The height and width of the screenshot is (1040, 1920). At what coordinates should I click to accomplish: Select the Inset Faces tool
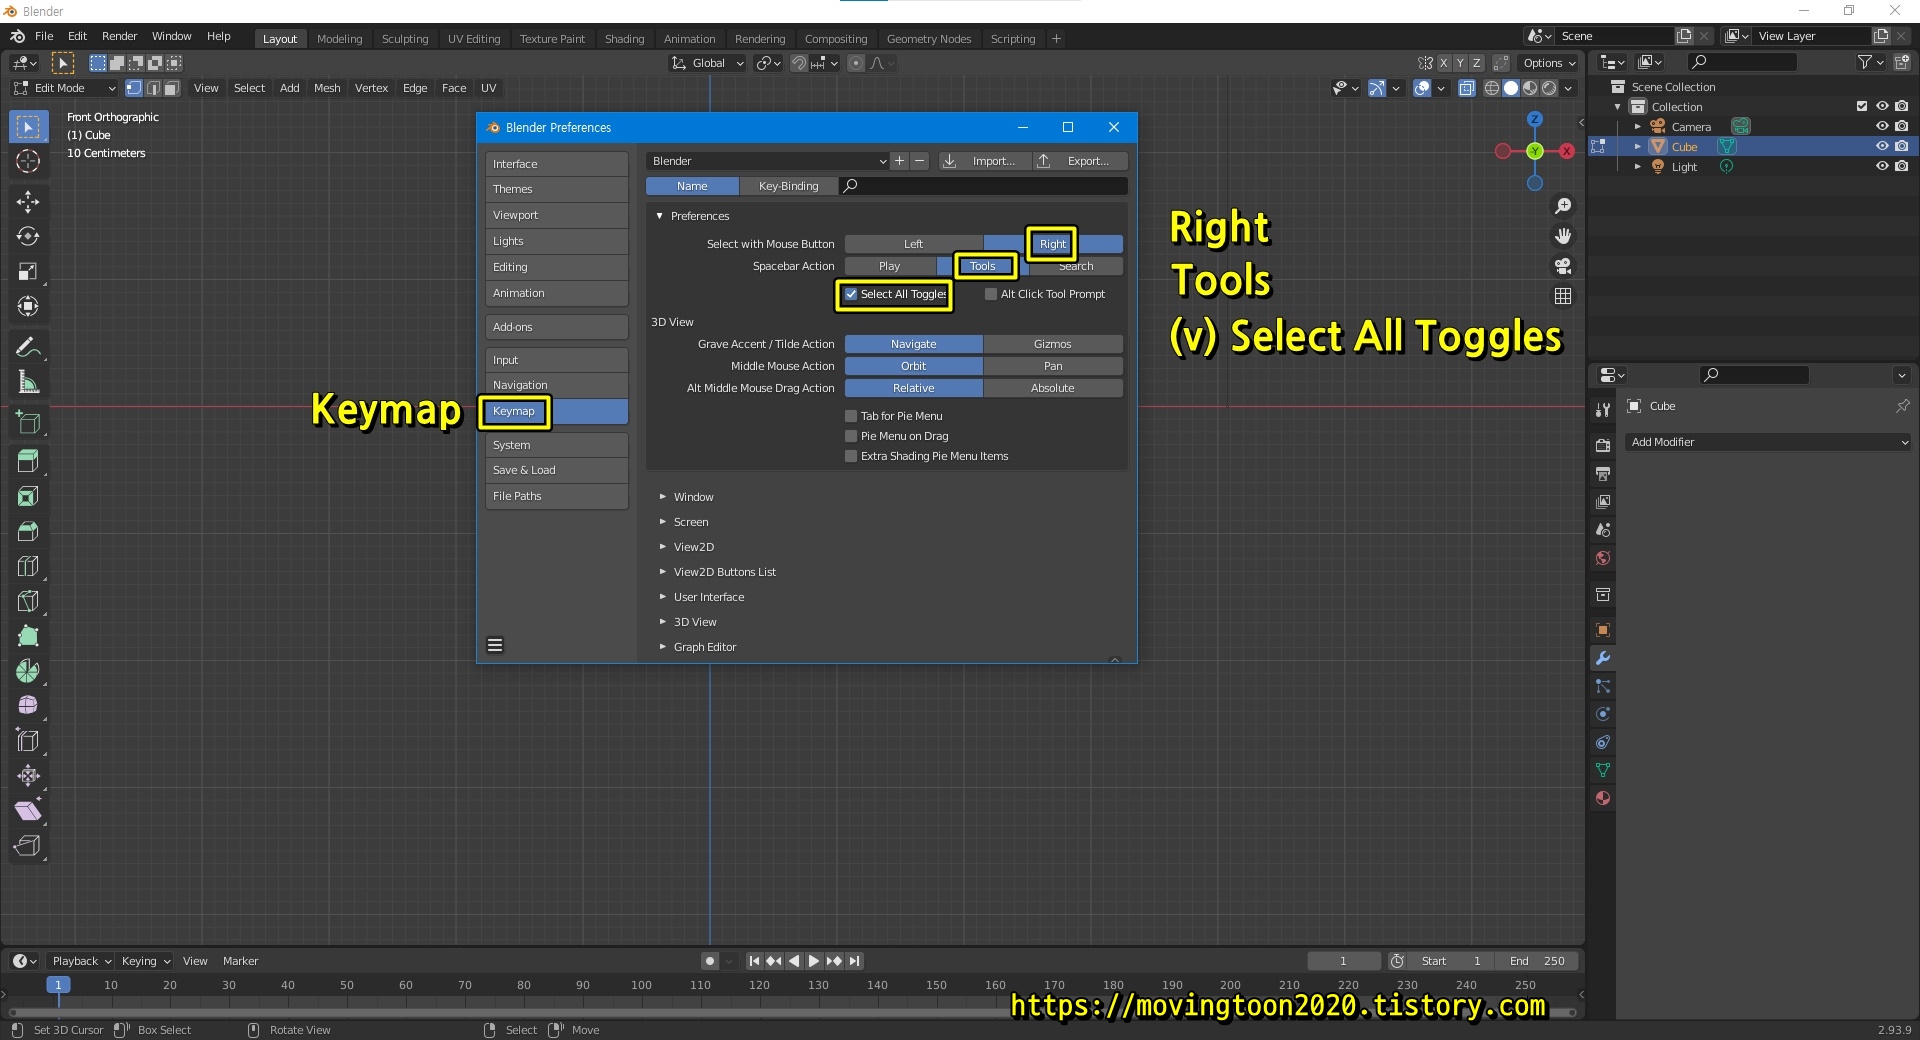28,497
